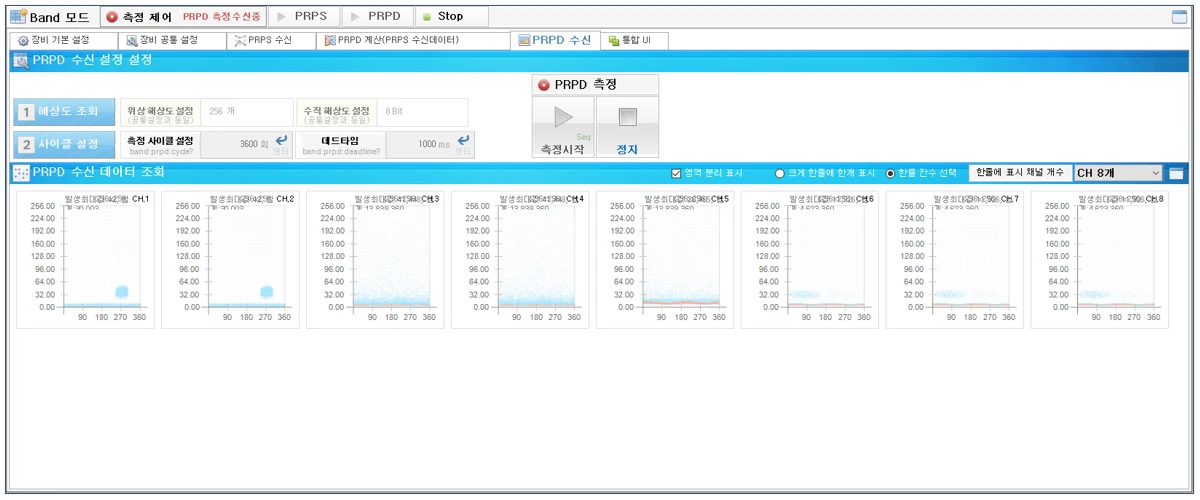Click the 정지 stop button
The image size is (1200, 500).
tap(628, 127)
